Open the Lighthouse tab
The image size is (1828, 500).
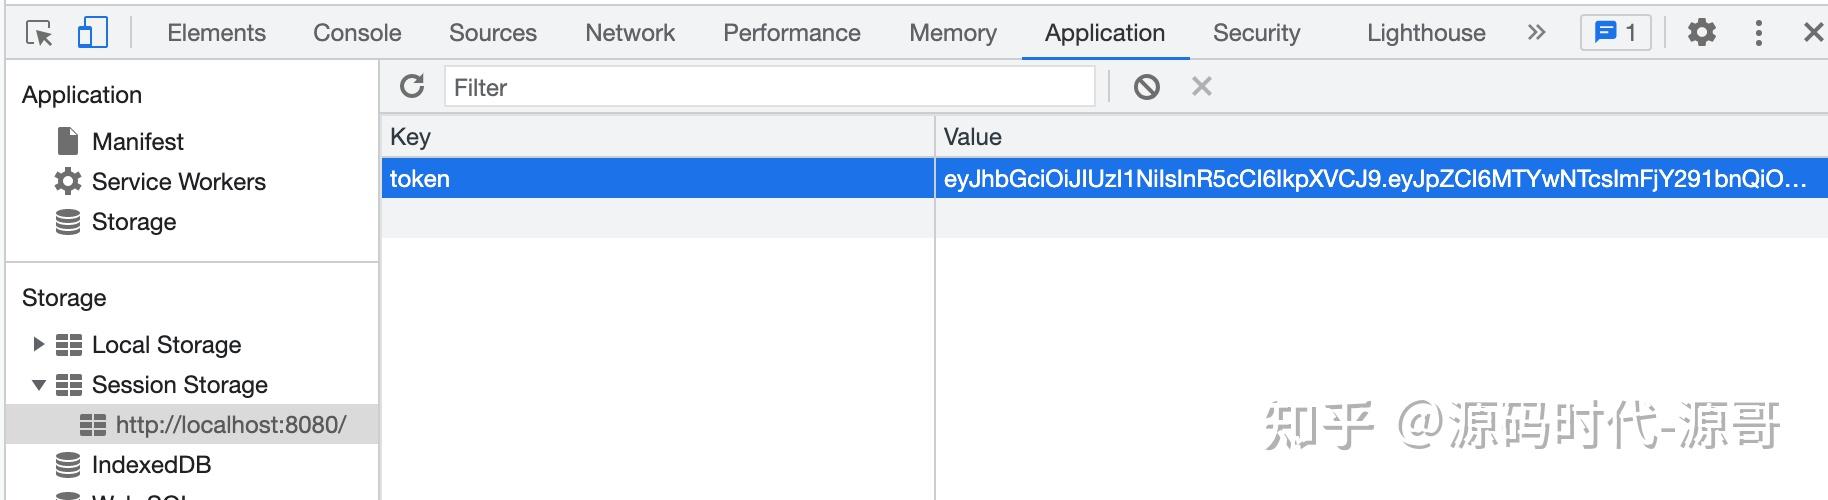pyautogui.click(x=1425, y=33)
